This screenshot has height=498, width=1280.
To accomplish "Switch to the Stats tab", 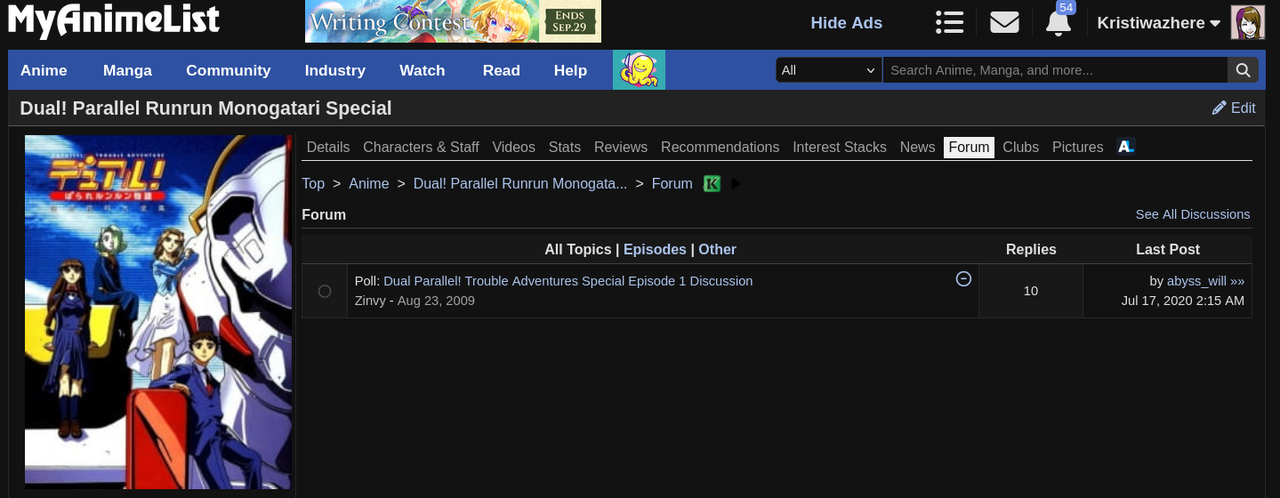I will [x=564, y=147].
